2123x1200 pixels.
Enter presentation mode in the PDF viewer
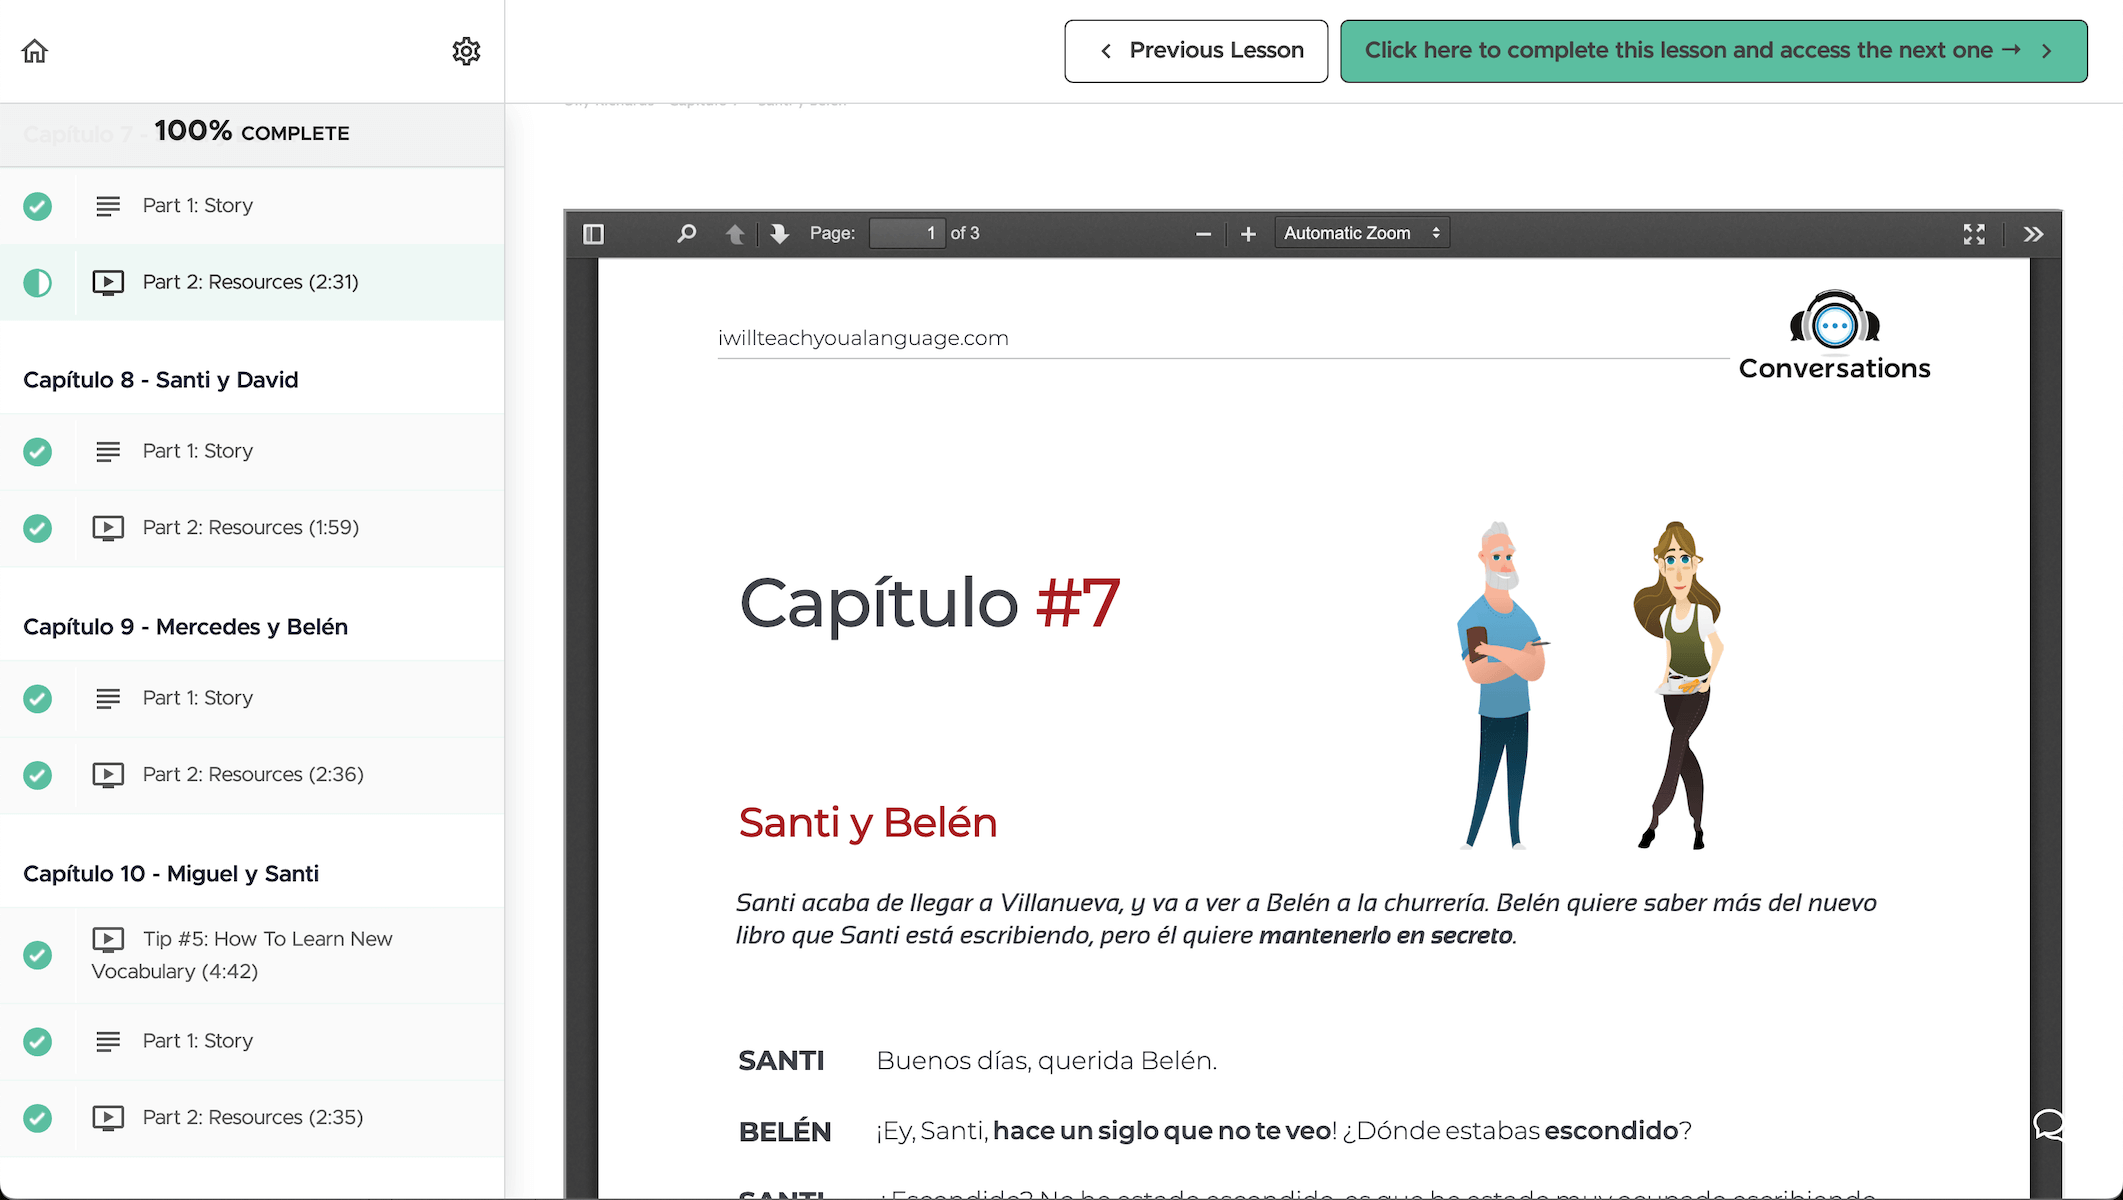[1973, 233]
